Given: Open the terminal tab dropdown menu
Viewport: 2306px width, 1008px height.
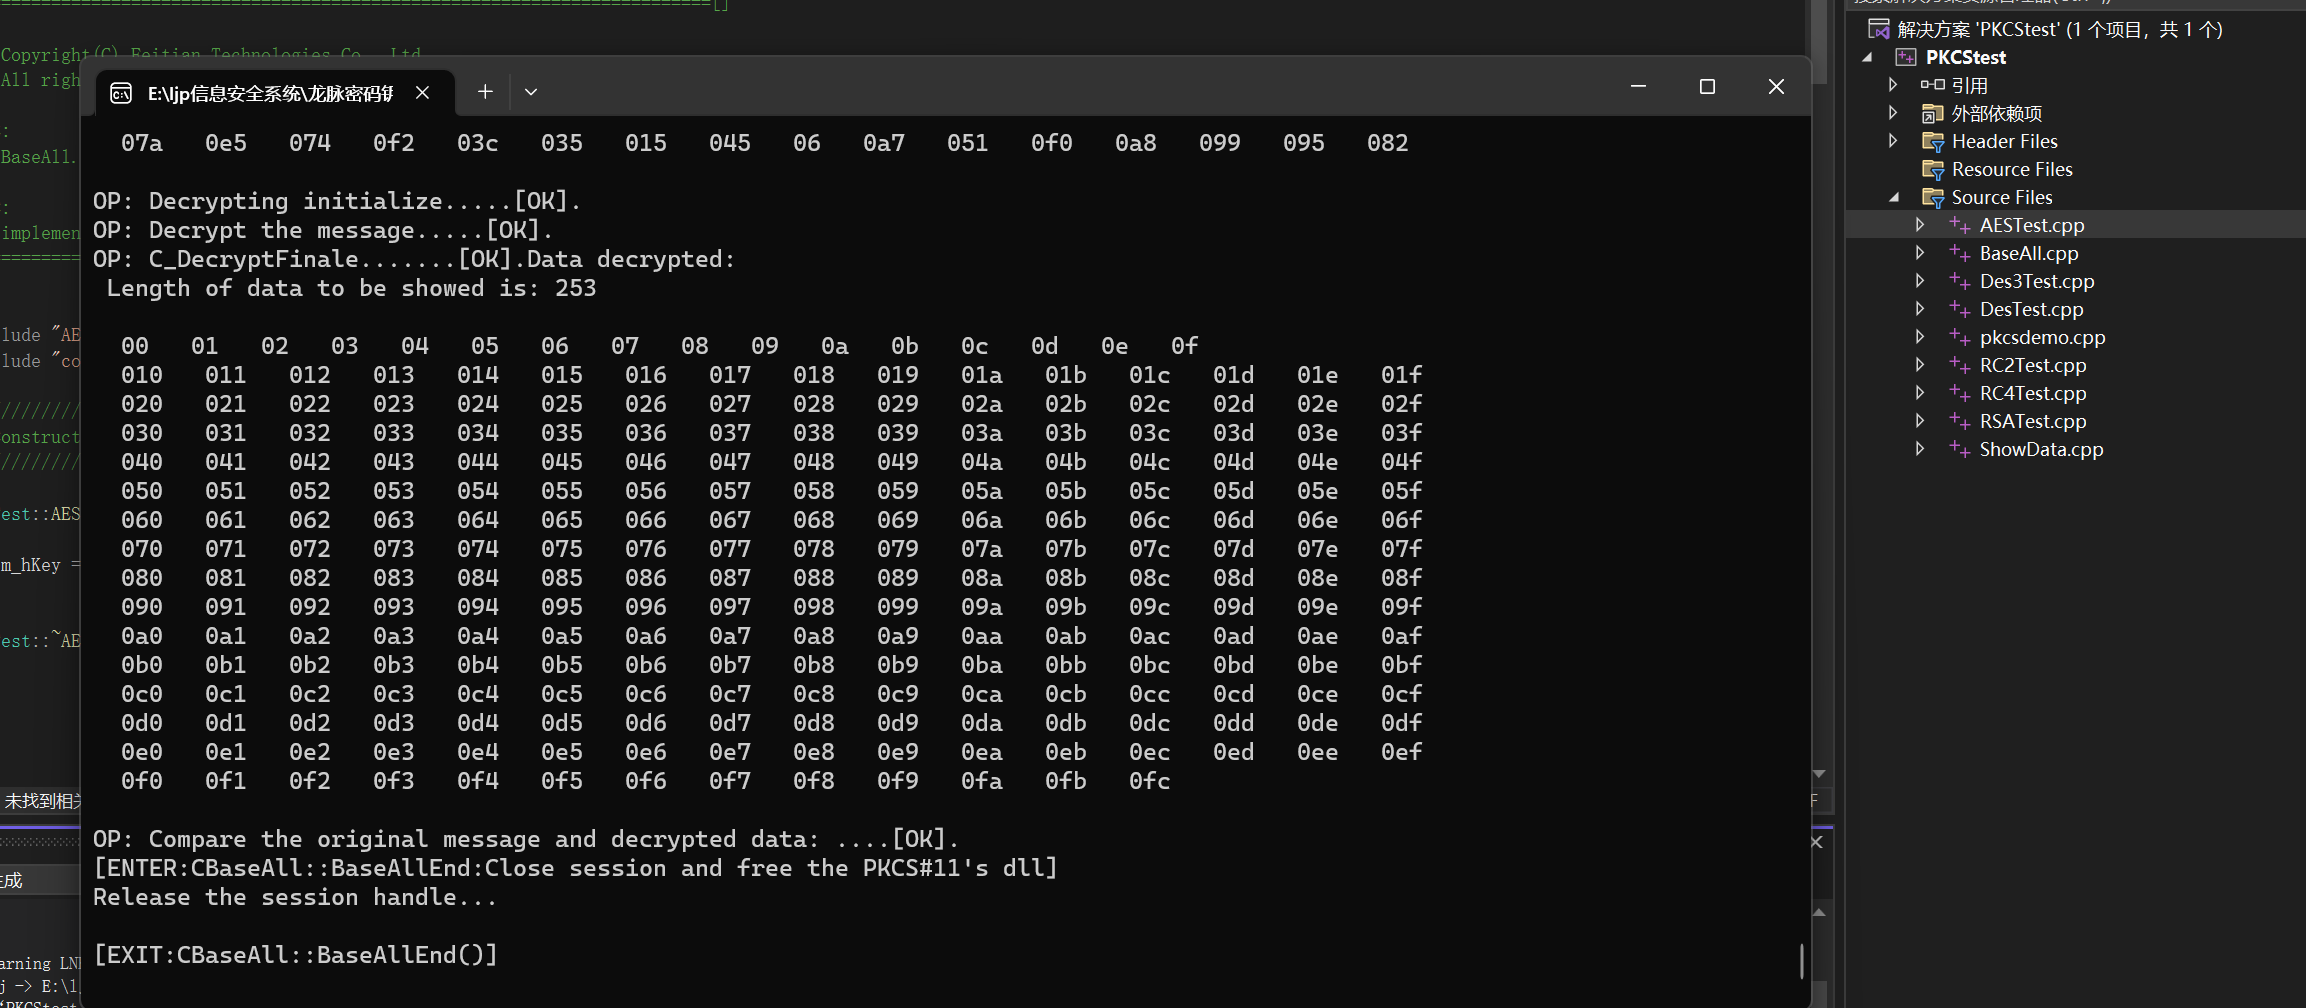Looking at the screenshot, I should pos(531,92).
